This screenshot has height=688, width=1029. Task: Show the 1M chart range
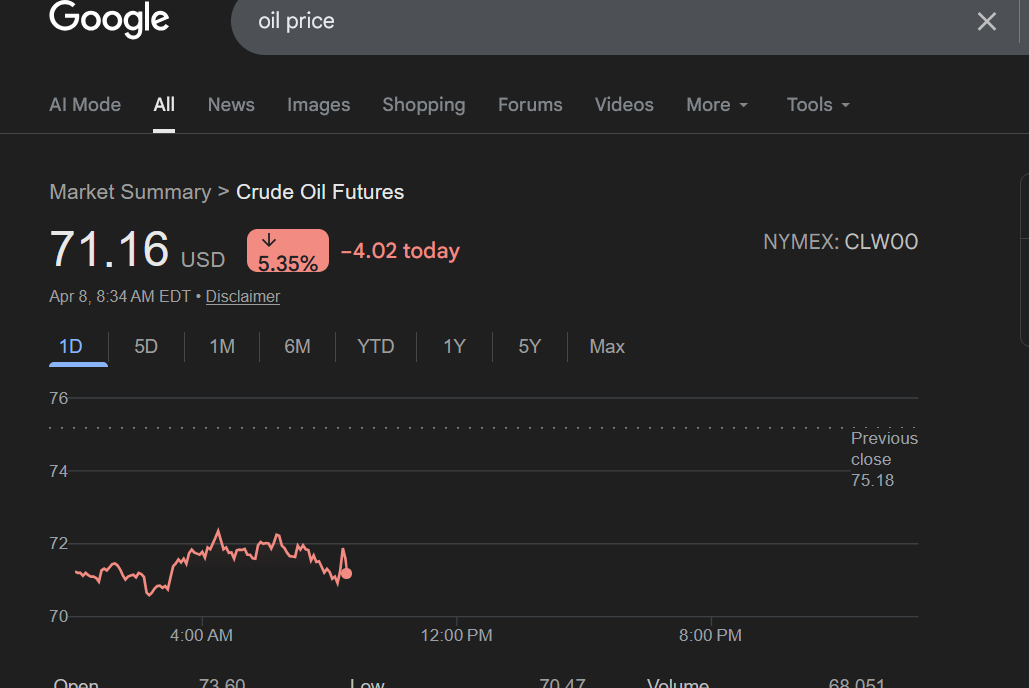(x=222, y=347)
